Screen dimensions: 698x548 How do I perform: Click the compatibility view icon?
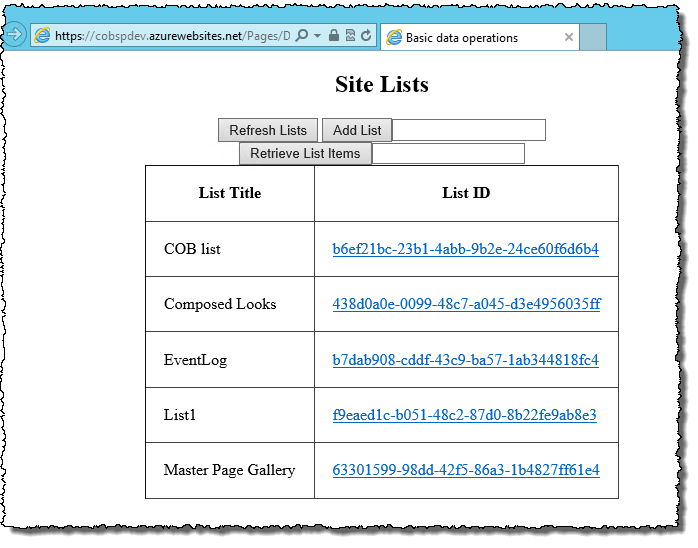350,35
